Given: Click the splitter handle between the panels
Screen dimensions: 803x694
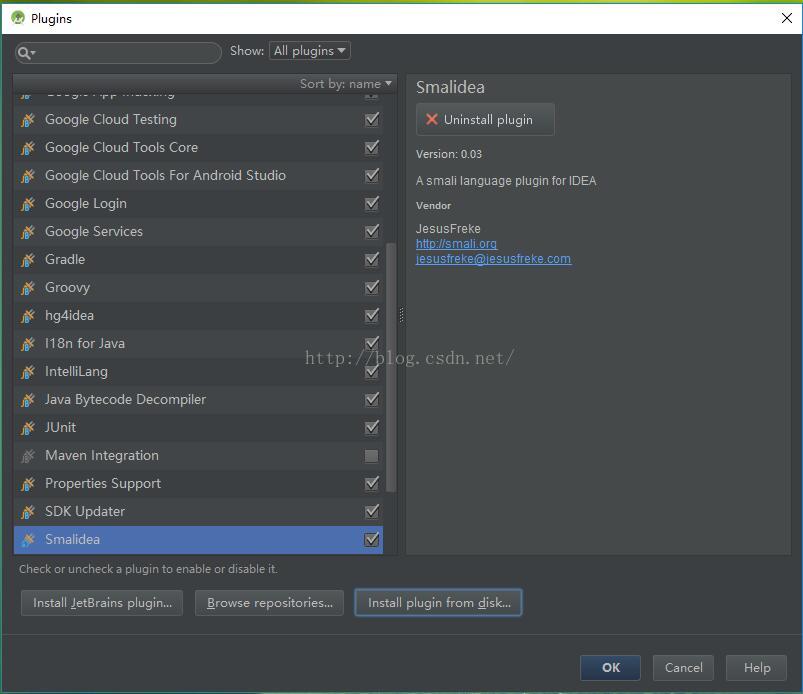Looking at the screenshot, I should click(401, 315).
